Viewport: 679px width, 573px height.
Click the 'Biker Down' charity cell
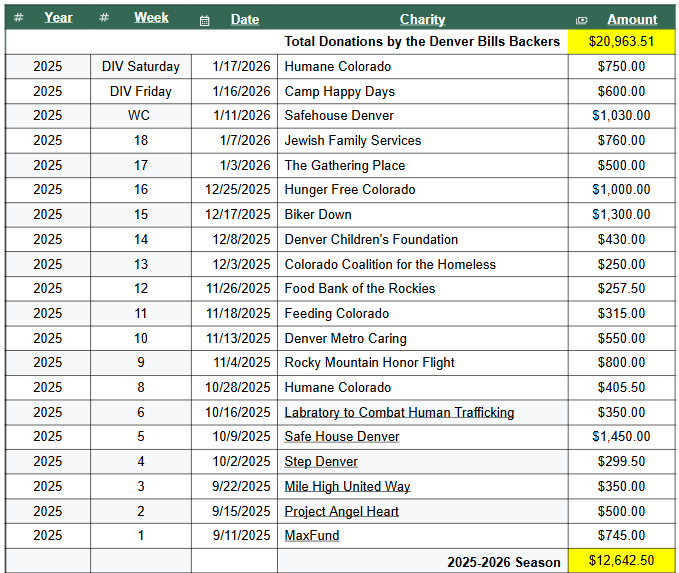(423, 215)
